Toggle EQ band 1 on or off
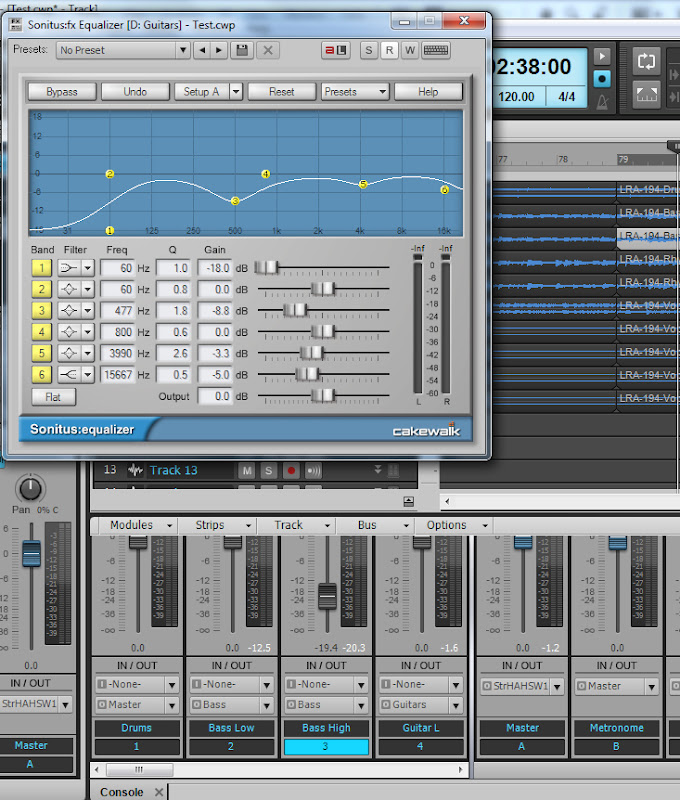Screen dimensions: 680x800 pyautogui.click(x=42, y=268)
